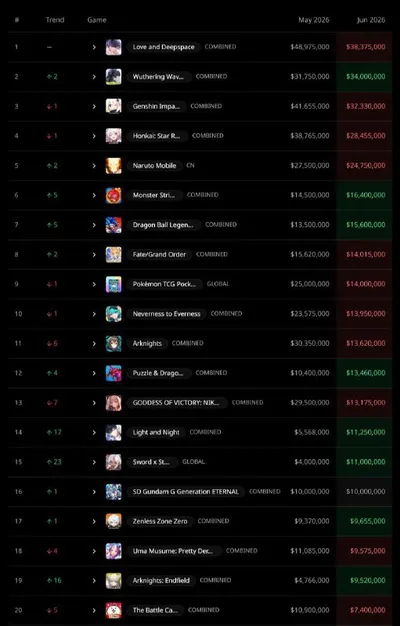Expand the Arknights row chevron
Image resolution: width=400 pixels, height=626 pixels.
tap(94, 344)
